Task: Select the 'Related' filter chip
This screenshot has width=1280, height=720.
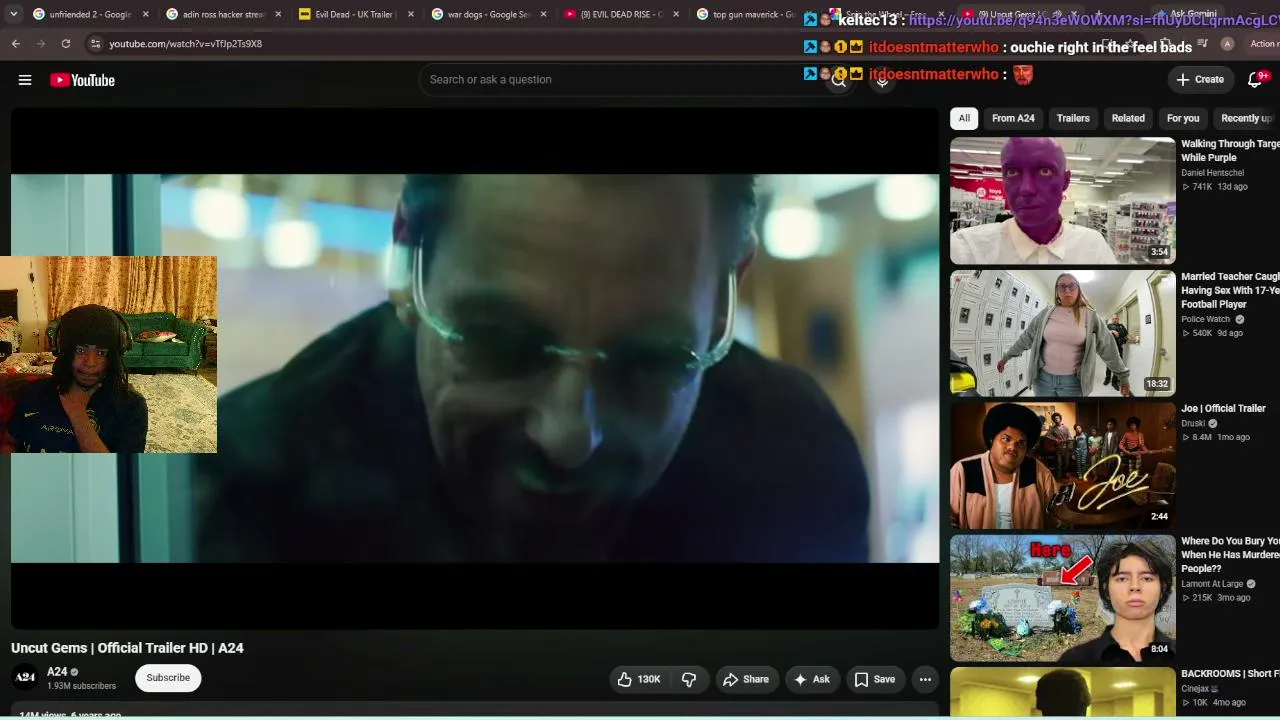Action: tap(1128, 118)
